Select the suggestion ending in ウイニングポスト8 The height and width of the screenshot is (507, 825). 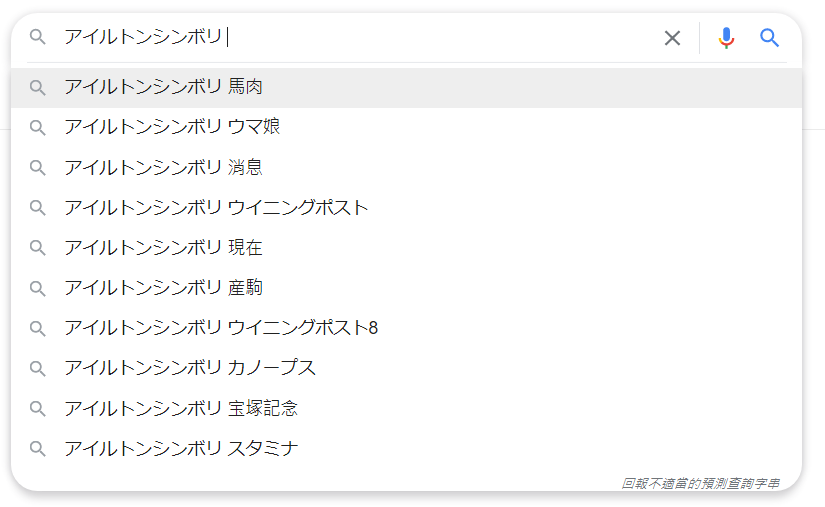click(406, 328)
